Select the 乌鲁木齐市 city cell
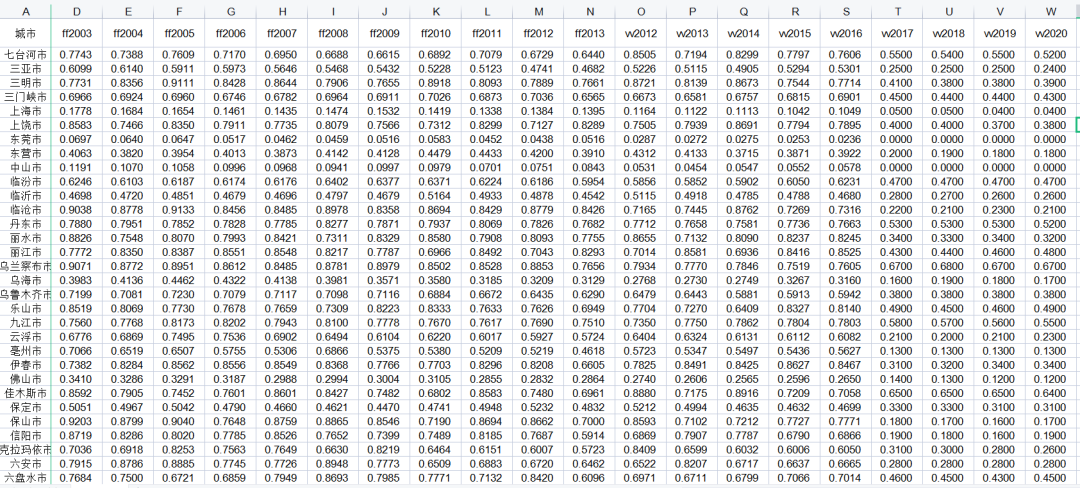 coord(25,295)
